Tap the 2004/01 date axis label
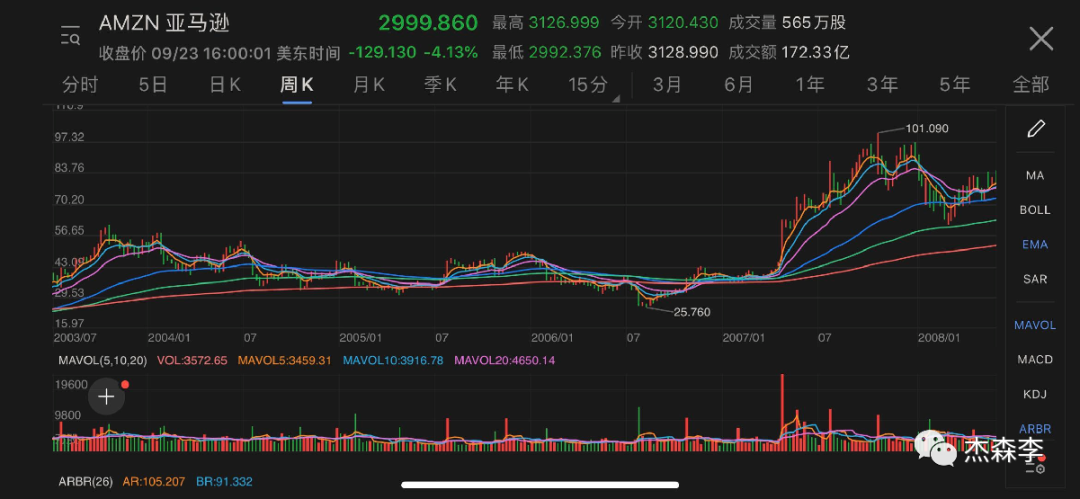This screenshot has width=1080, height=499. (x=169, y=338)
